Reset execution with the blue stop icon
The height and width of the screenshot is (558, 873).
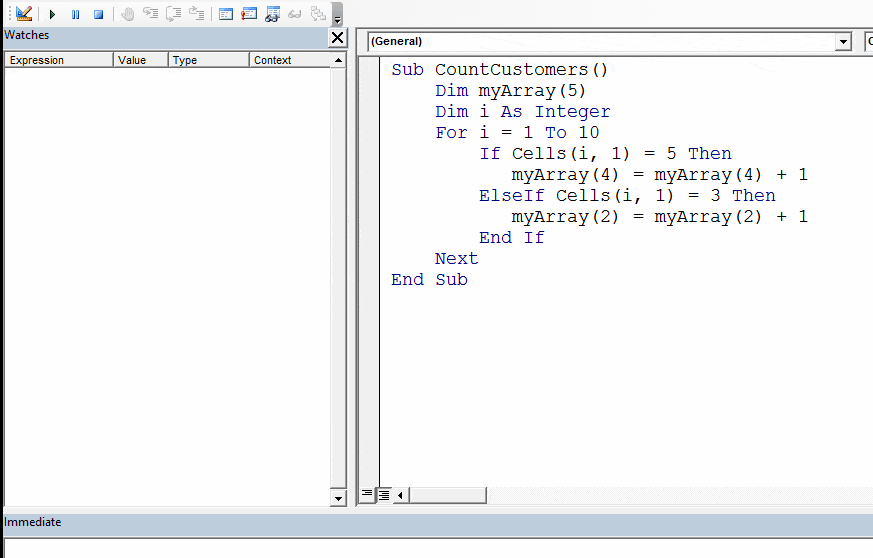99,14
